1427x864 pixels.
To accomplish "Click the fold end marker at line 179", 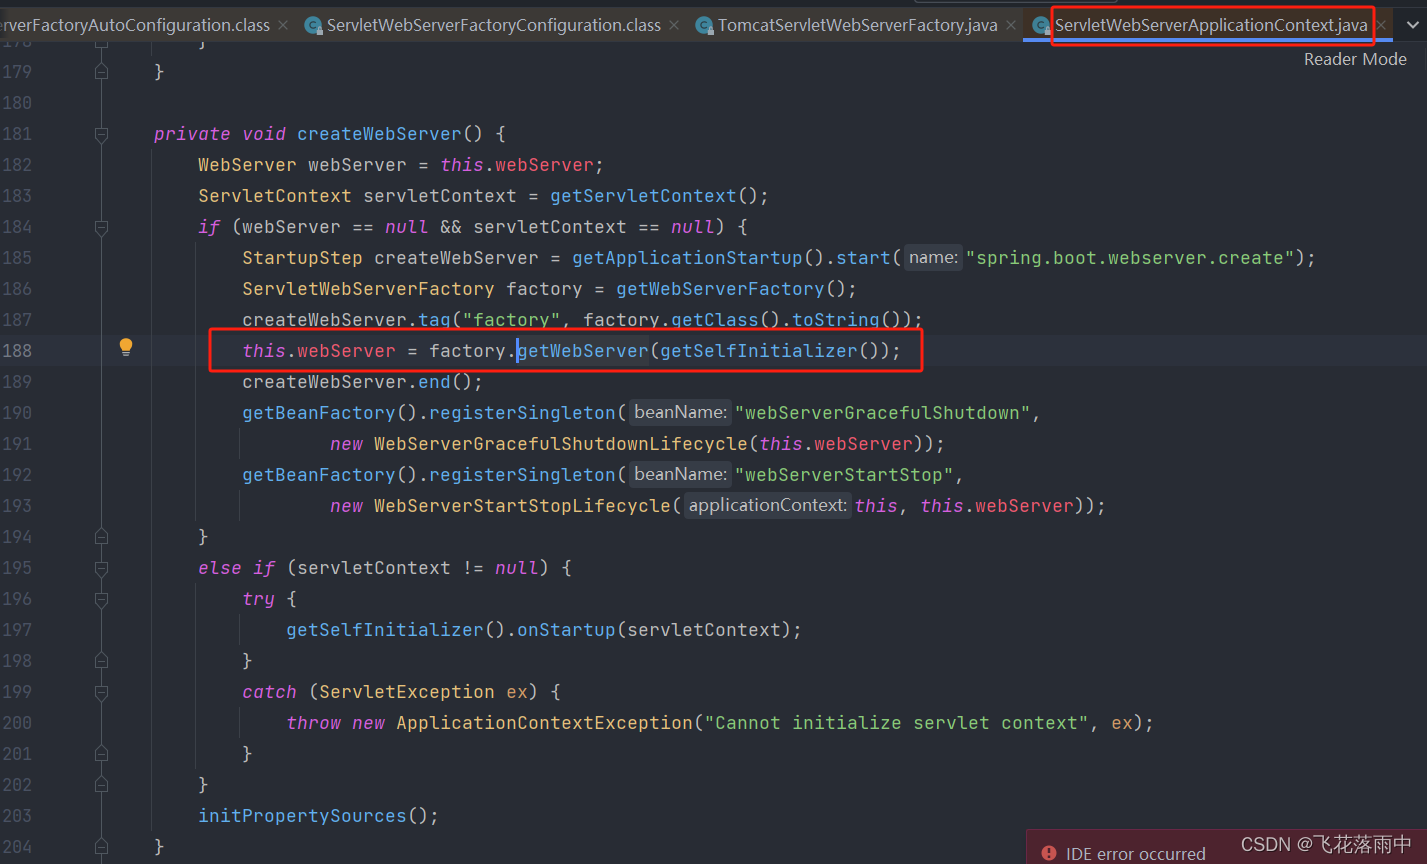I will (101, 72).
